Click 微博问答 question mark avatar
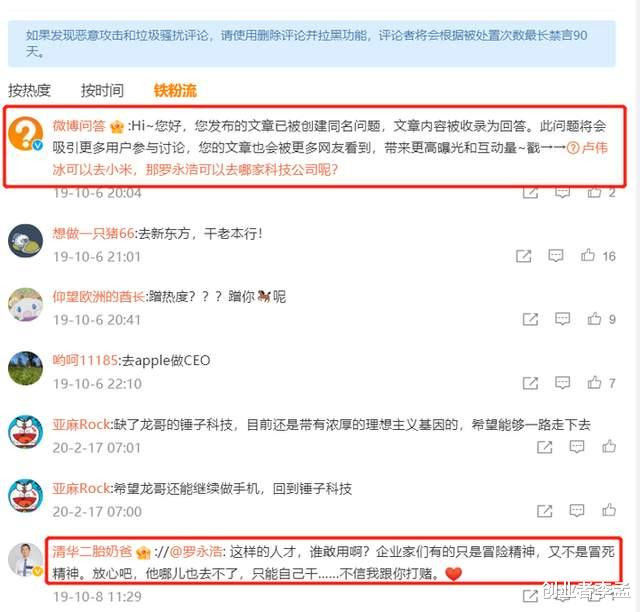The height and width of the screenshot is (612, 640). point(26,133)
